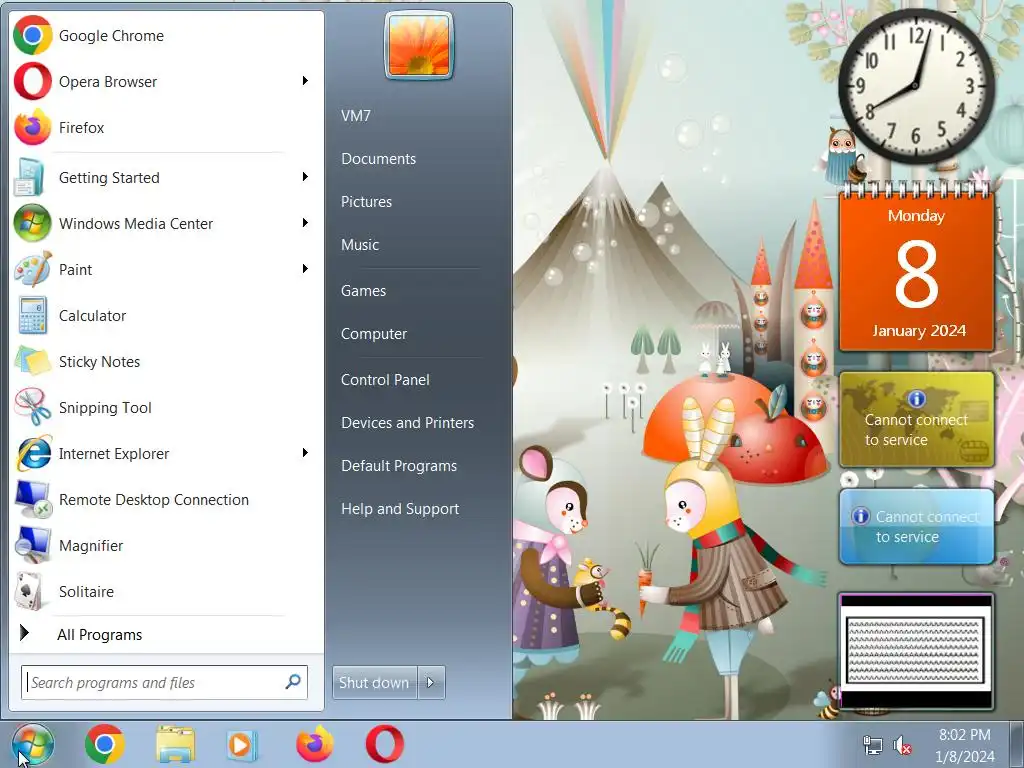
Task: Open the Solitaire game icon
Action: pyautogui.click(x=29, y=591)
